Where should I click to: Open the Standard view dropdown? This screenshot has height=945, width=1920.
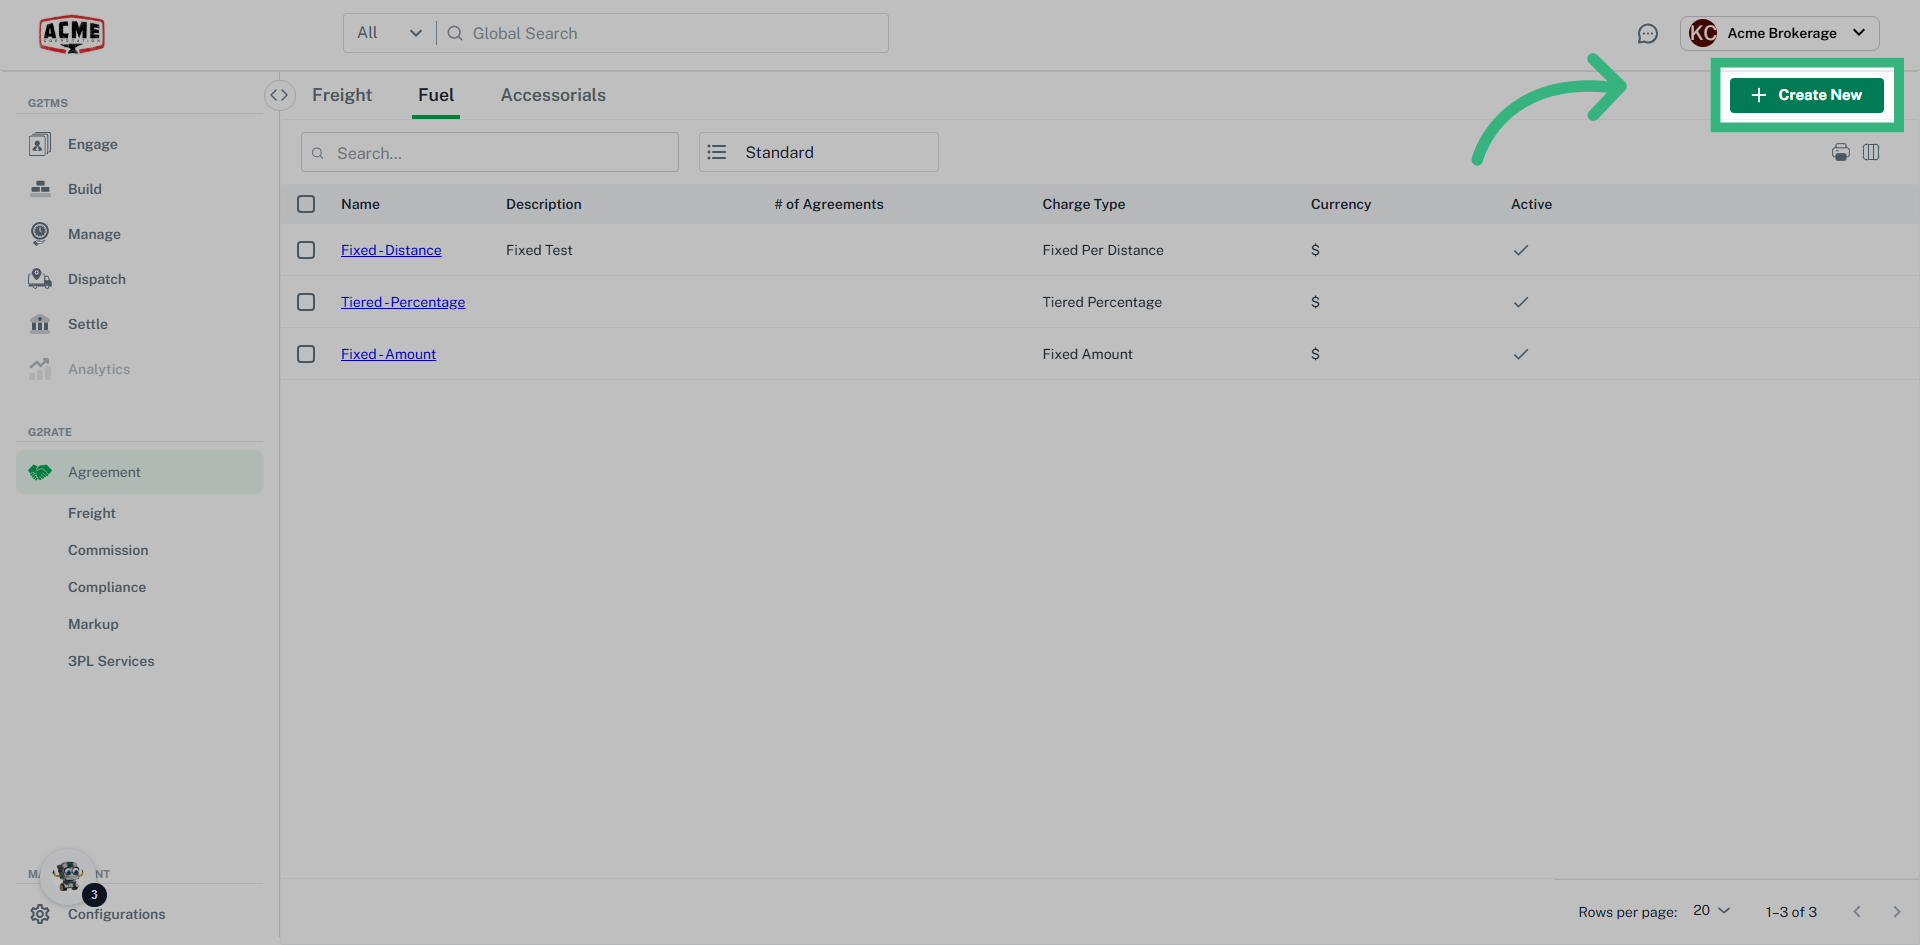[819, 152]
